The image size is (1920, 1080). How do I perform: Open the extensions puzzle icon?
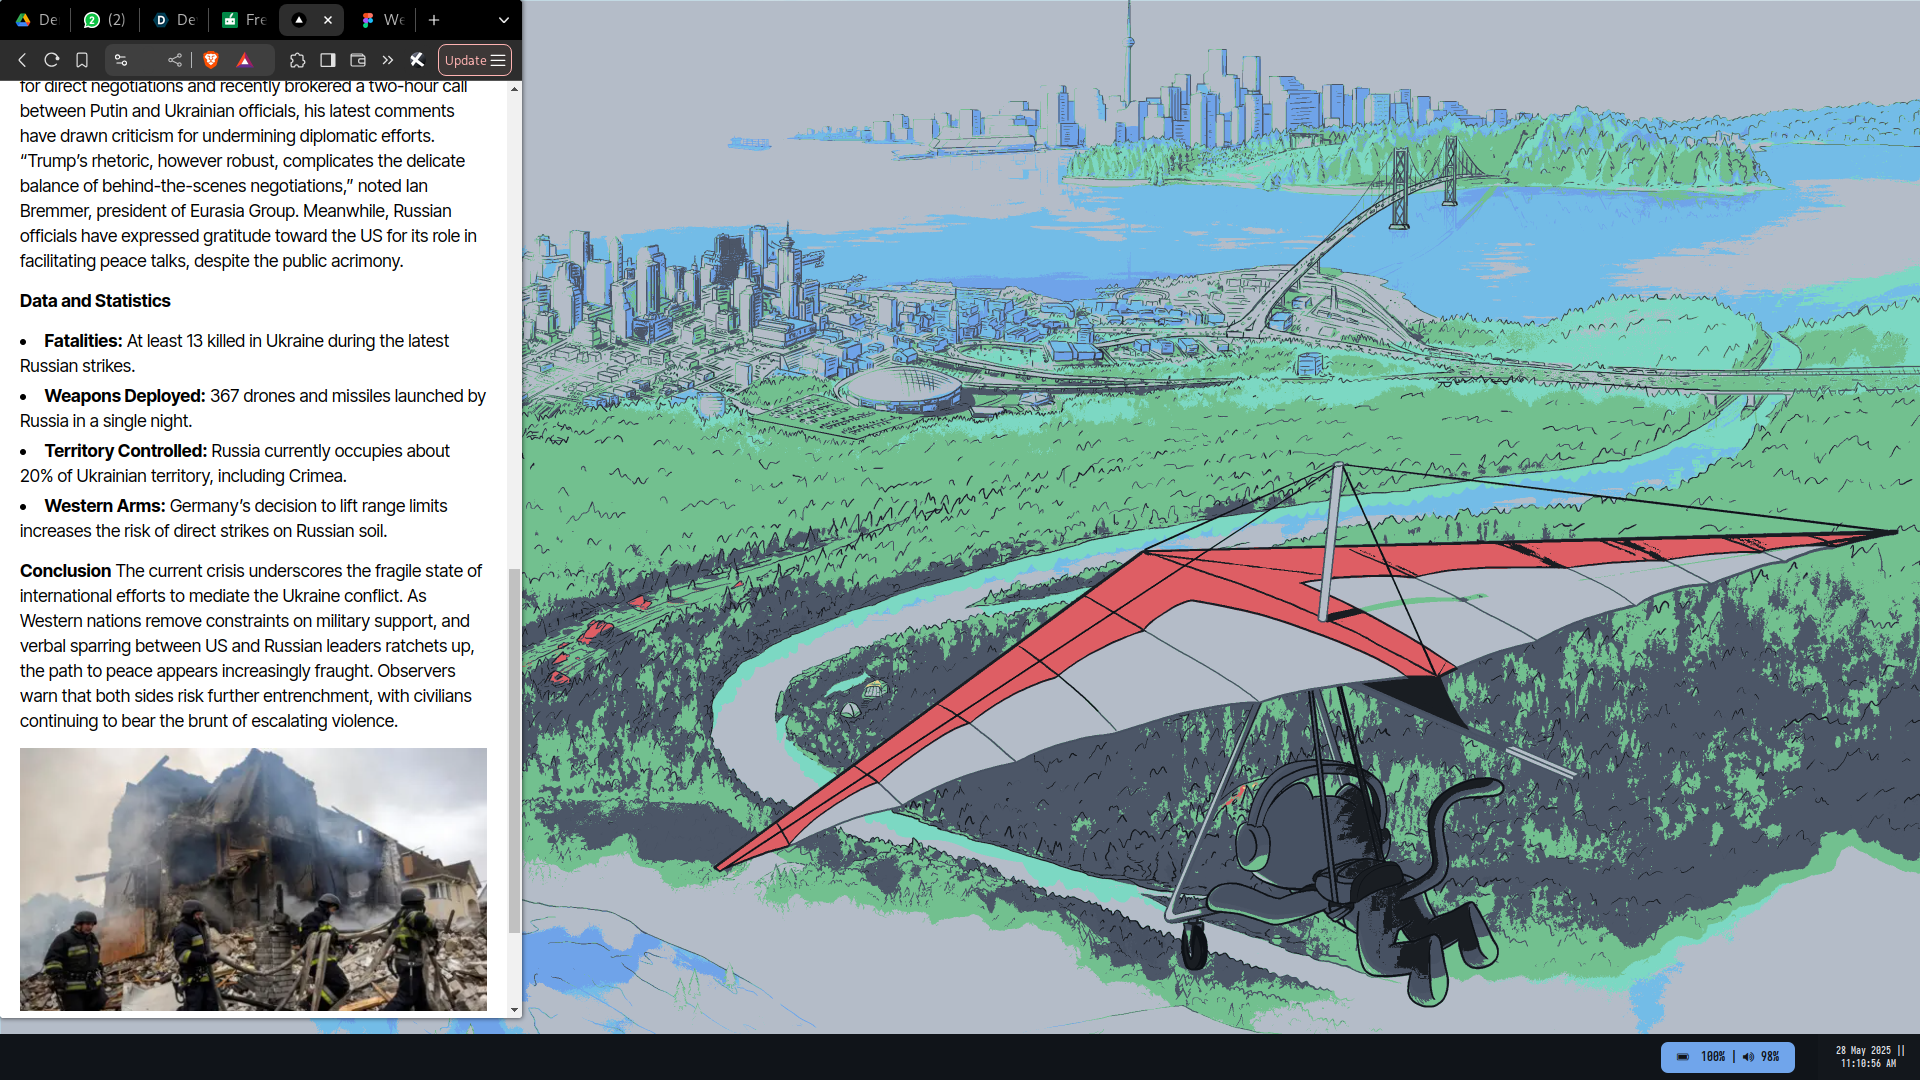point(297,60)
